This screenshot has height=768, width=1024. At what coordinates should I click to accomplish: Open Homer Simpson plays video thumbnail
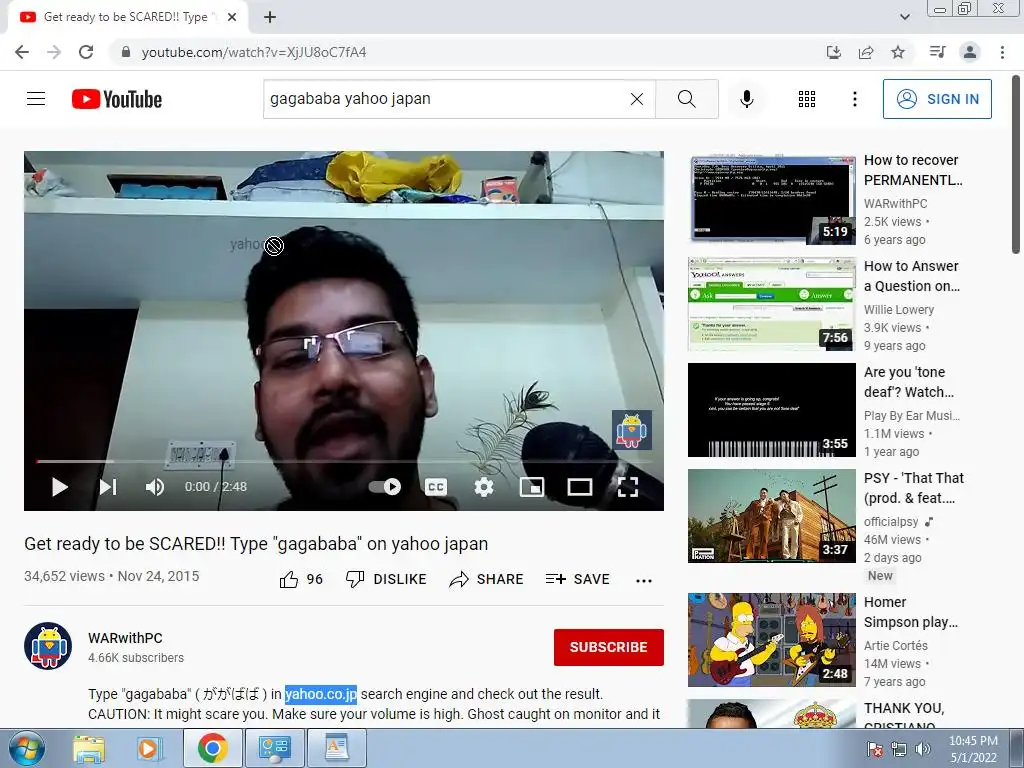pyautogui.click(x=772, y=640)
